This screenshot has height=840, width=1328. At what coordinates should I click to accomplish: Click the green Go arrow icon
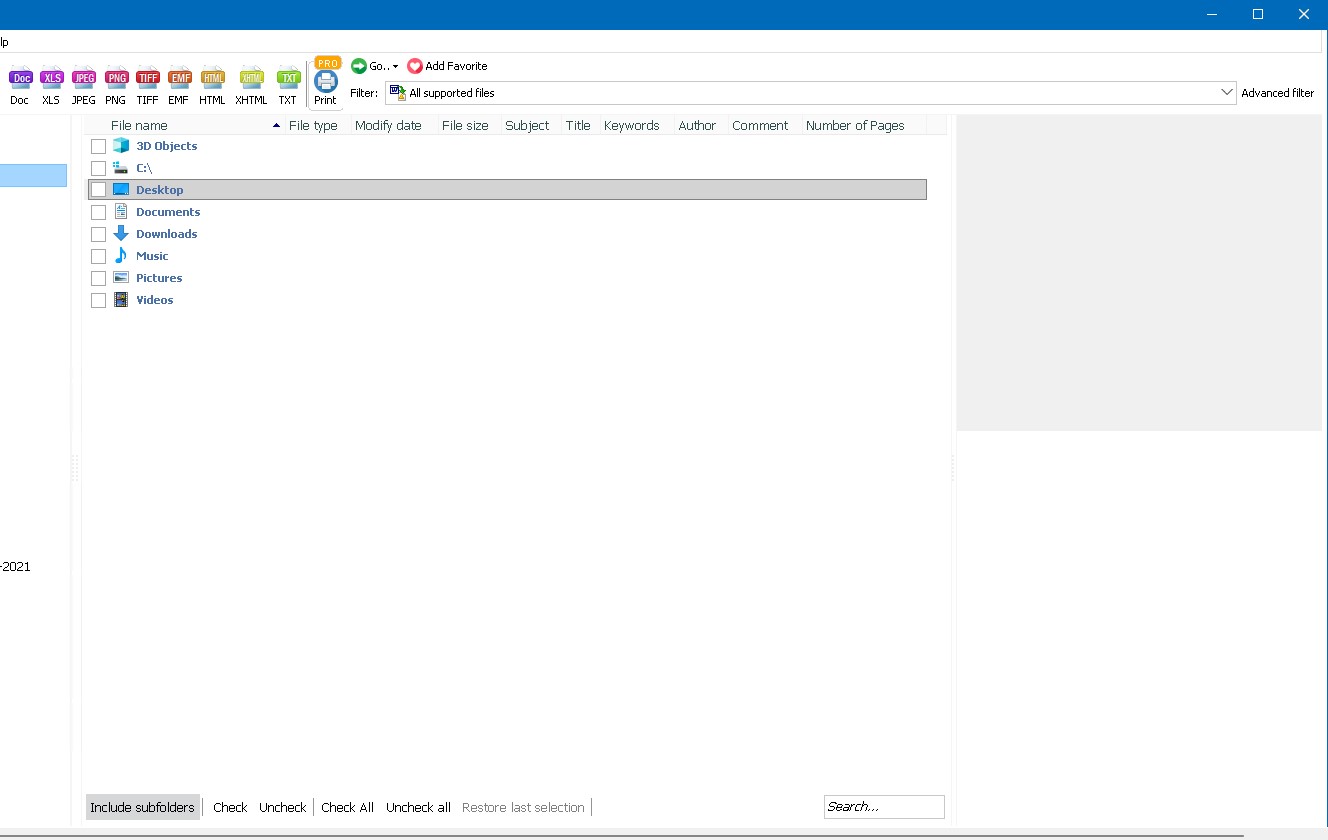[359, 66]
